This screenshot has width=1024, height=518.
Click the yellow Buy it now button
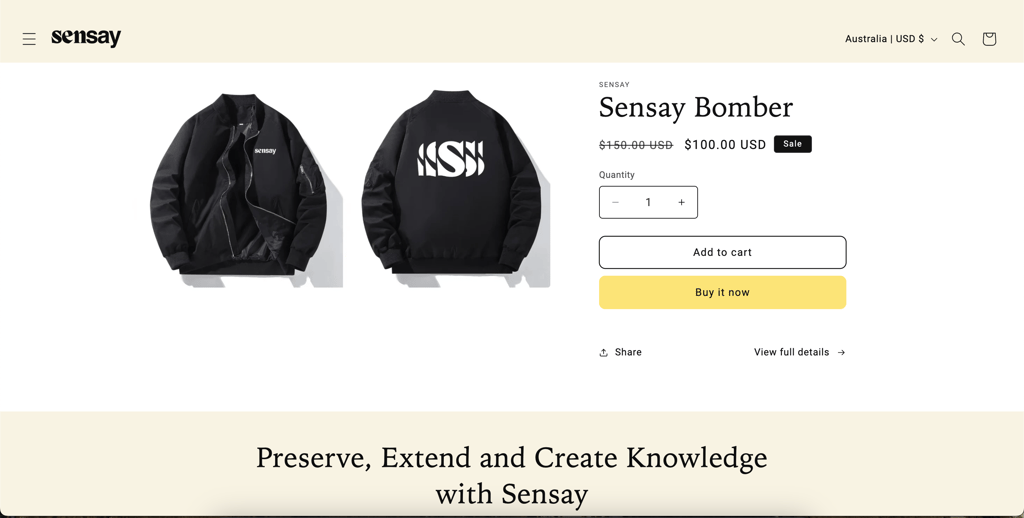722,293
